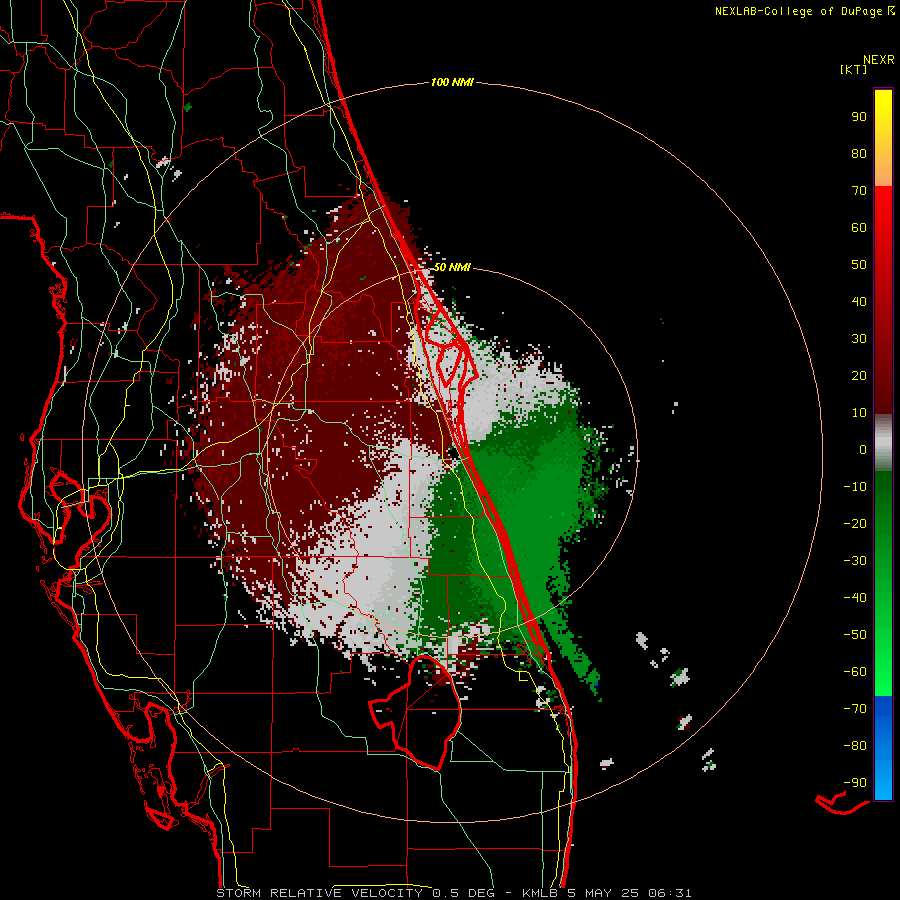Click the STORM RELATIVE VELOCITY caption text
Viewport: 900px width, 900px height.
click(x=319, y=893)
